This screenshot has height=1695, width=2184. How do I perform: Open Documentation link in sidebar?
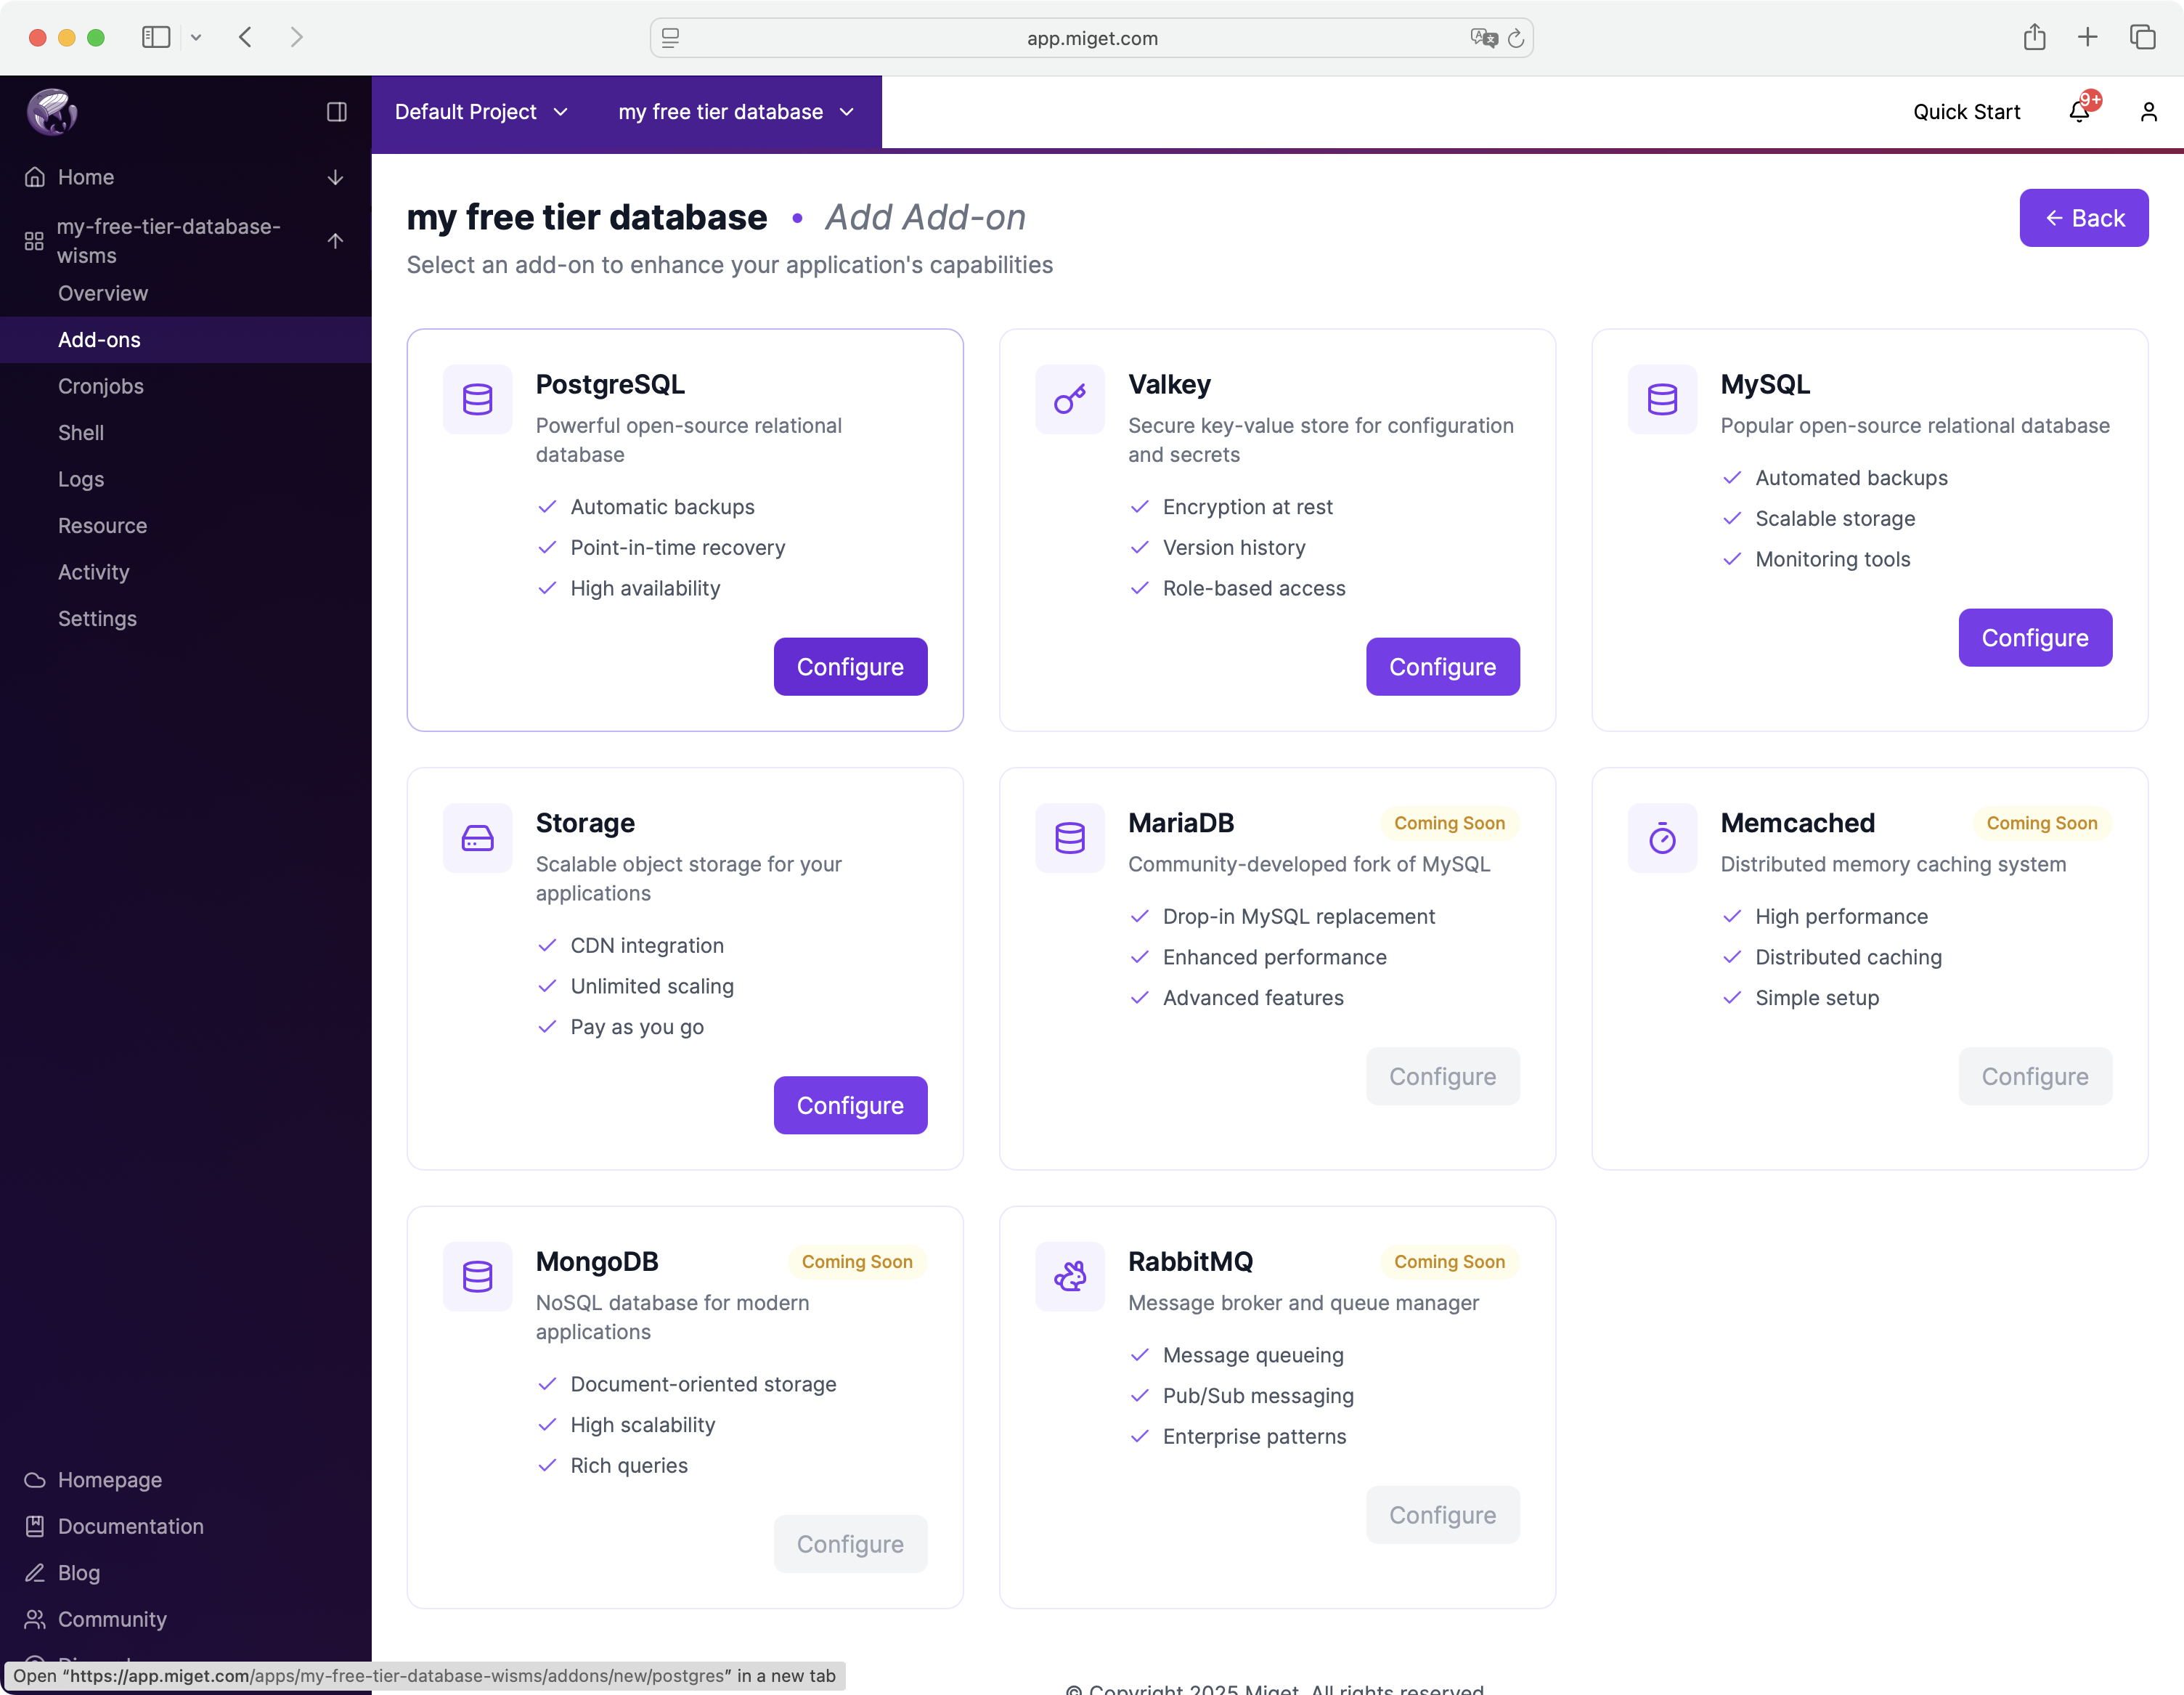pyautogui.click(x=131, y=1526)
